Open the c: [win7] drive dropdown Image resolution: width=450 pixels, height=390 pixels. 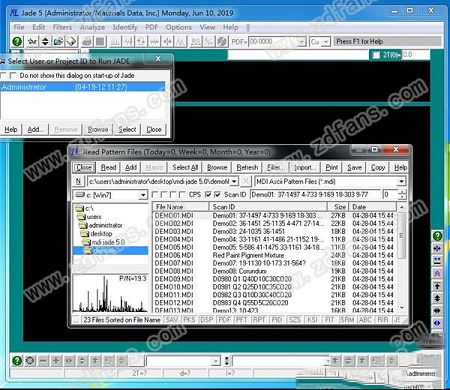[x=143, y=195]
